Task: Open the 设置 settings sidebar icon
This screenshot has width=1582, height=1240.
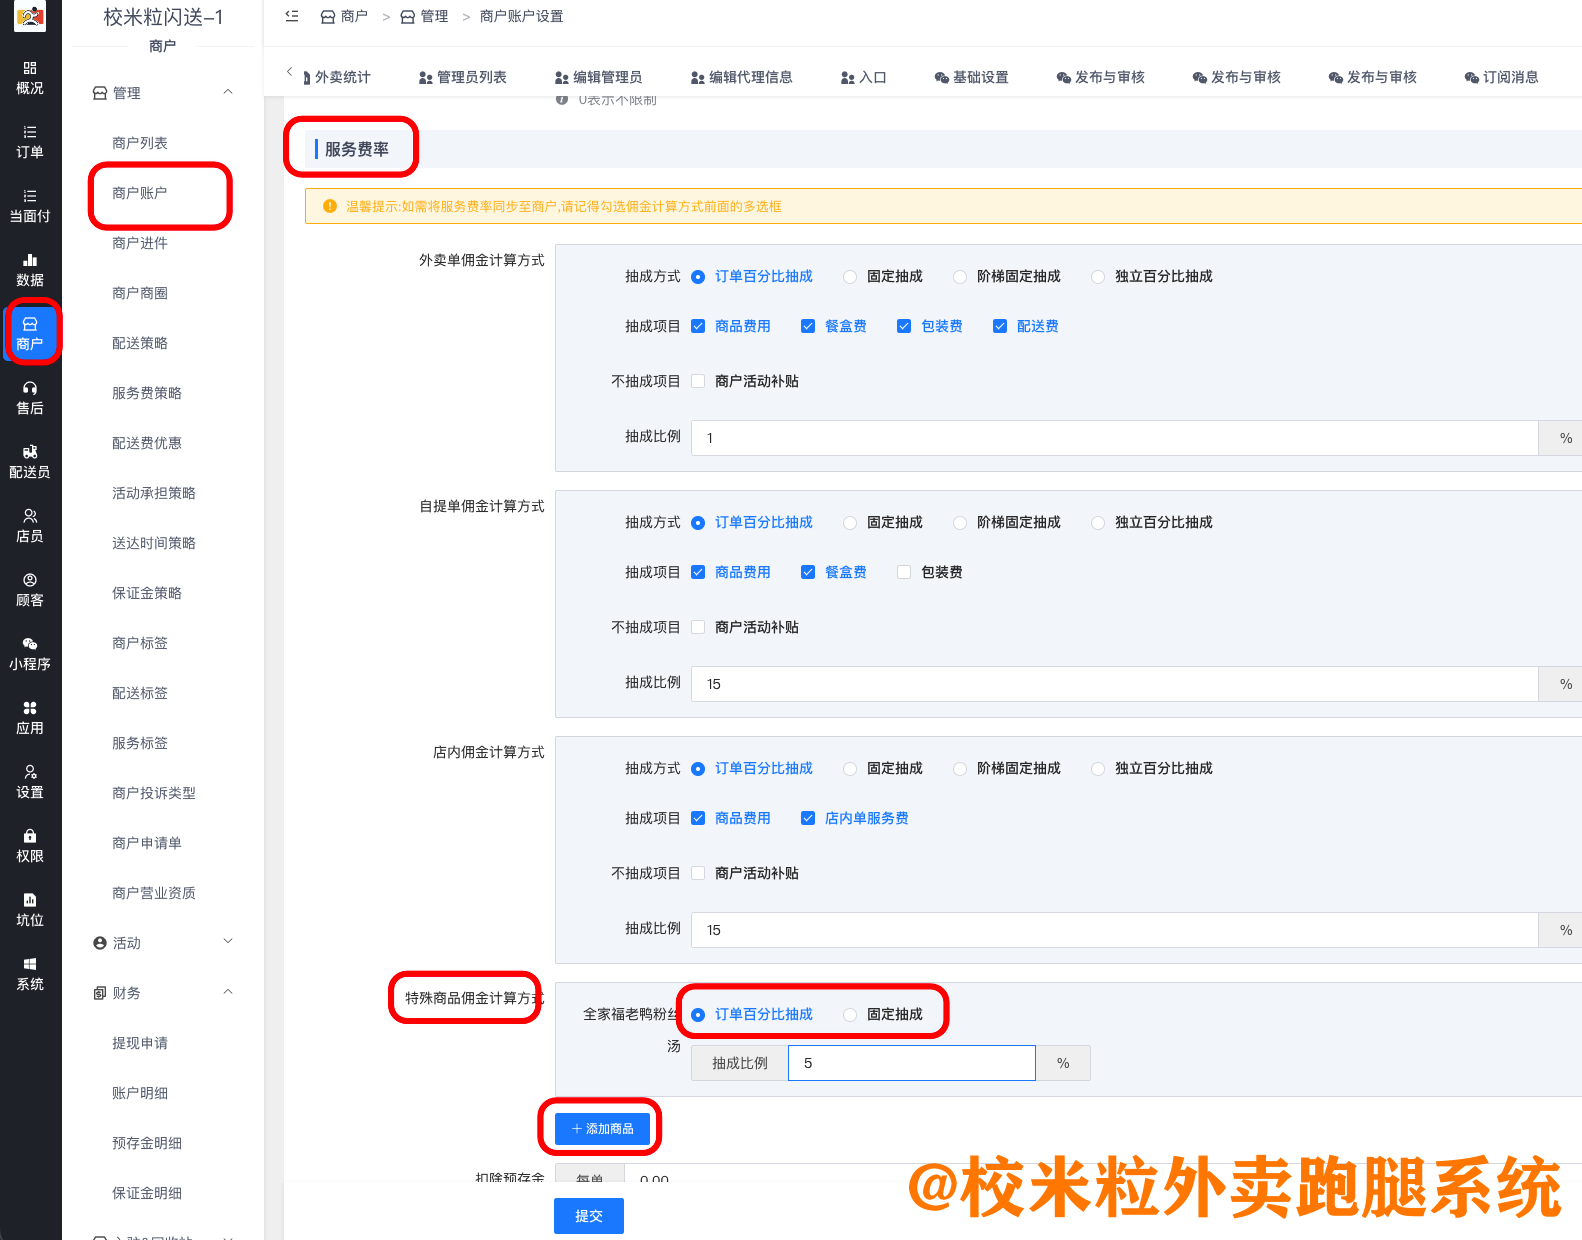Action: click(x=30, y=782)
